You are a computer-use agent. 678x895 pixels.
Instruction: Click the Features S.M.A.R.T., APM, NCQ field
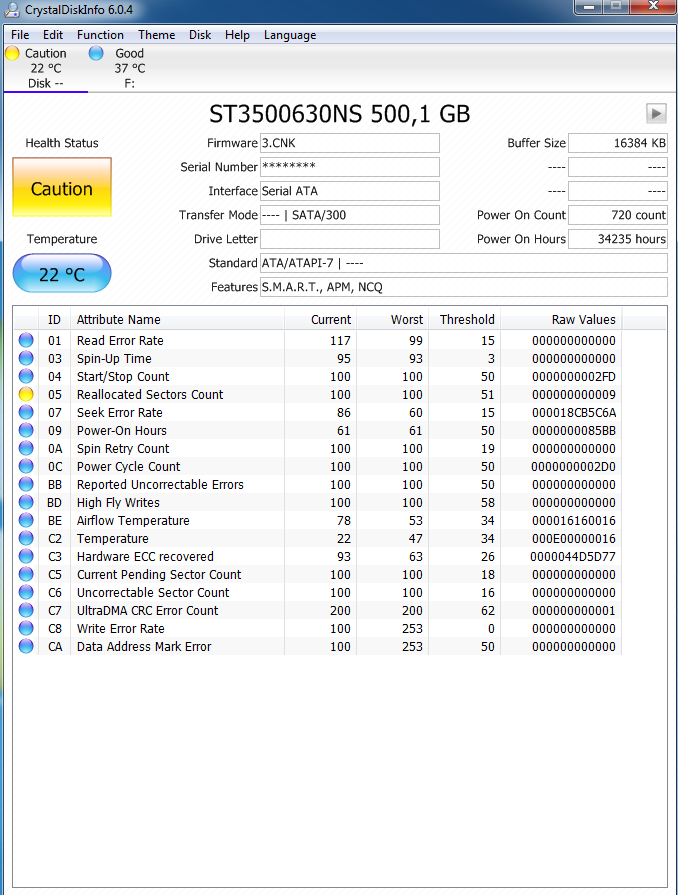tap(463, 287)
